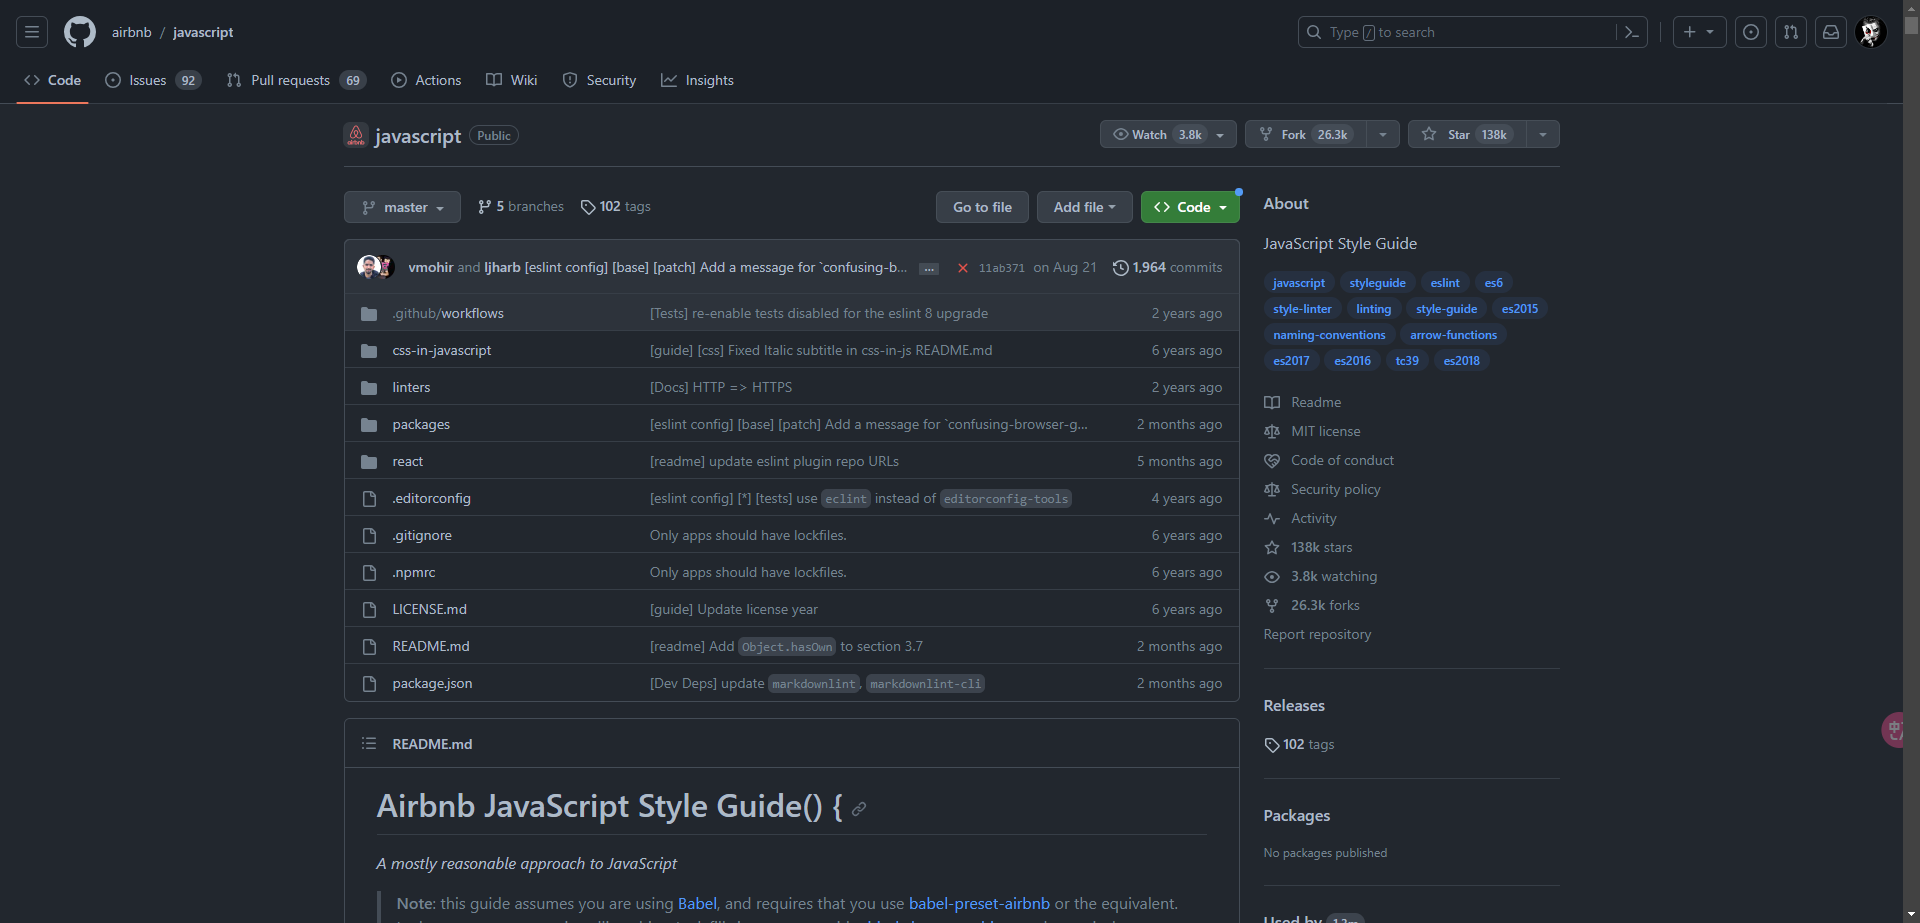Viewport: 1920px width, 923px height.
Task: Click the folder icon for linters
Action: coord(369,388)
